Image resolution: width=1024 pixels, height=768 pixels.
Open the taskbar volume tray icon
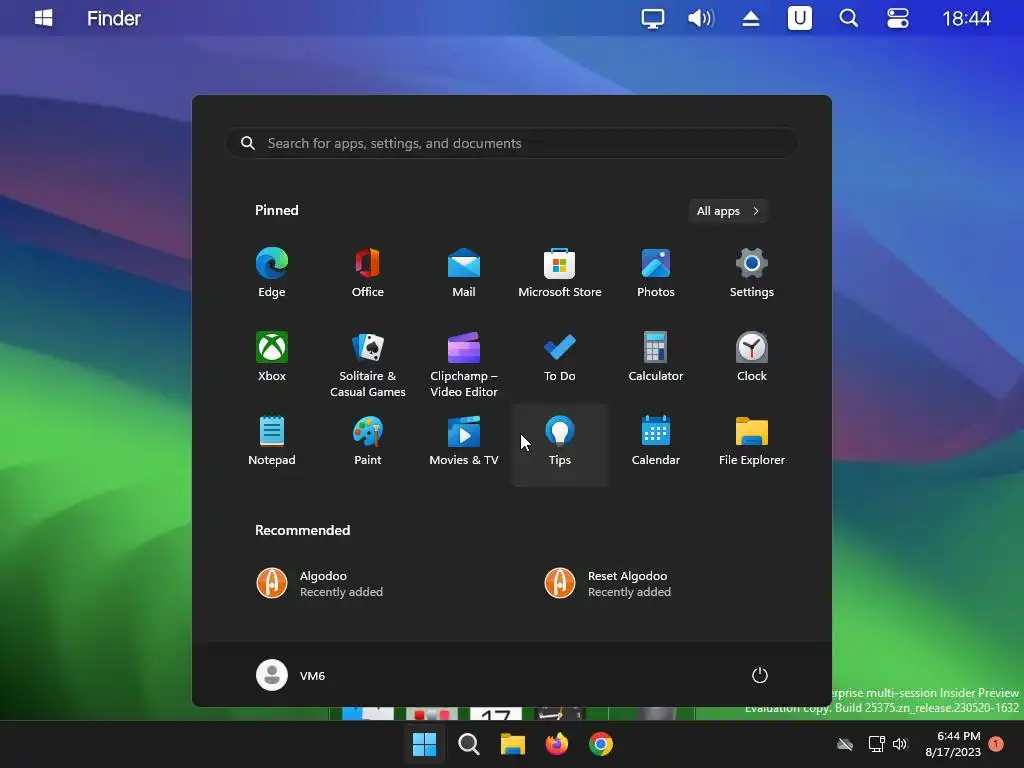tap(900, 744)
